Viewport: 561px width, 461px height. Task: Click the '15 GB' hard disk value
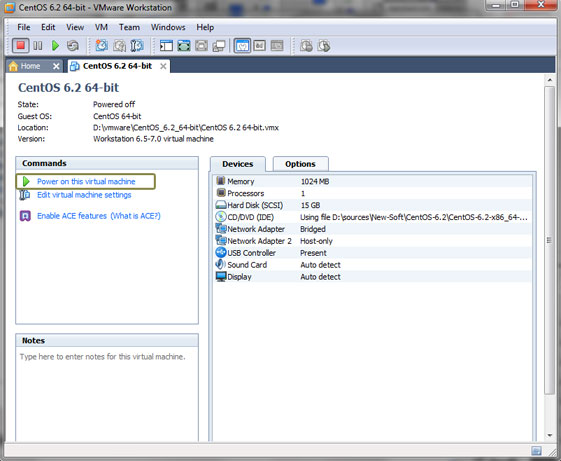pos(310,205)
